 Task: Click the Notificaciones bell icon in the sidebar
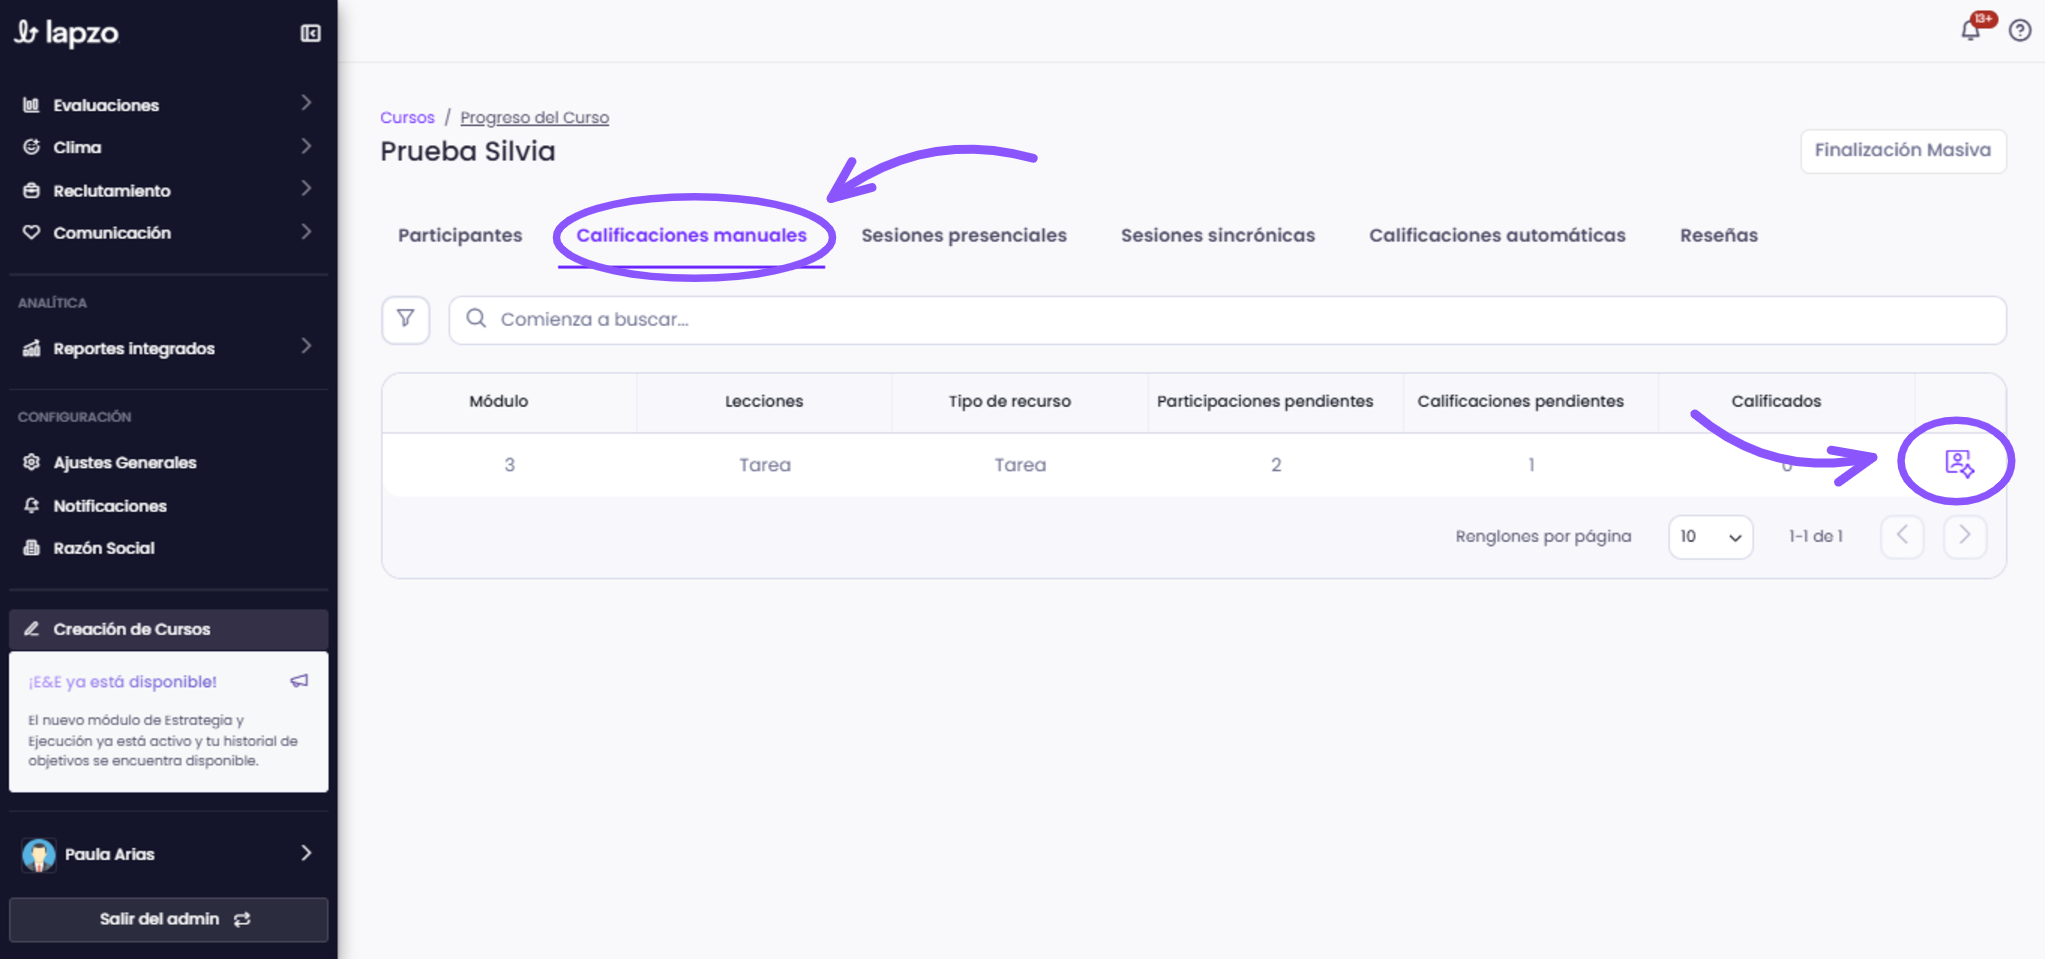pos(32,505)
